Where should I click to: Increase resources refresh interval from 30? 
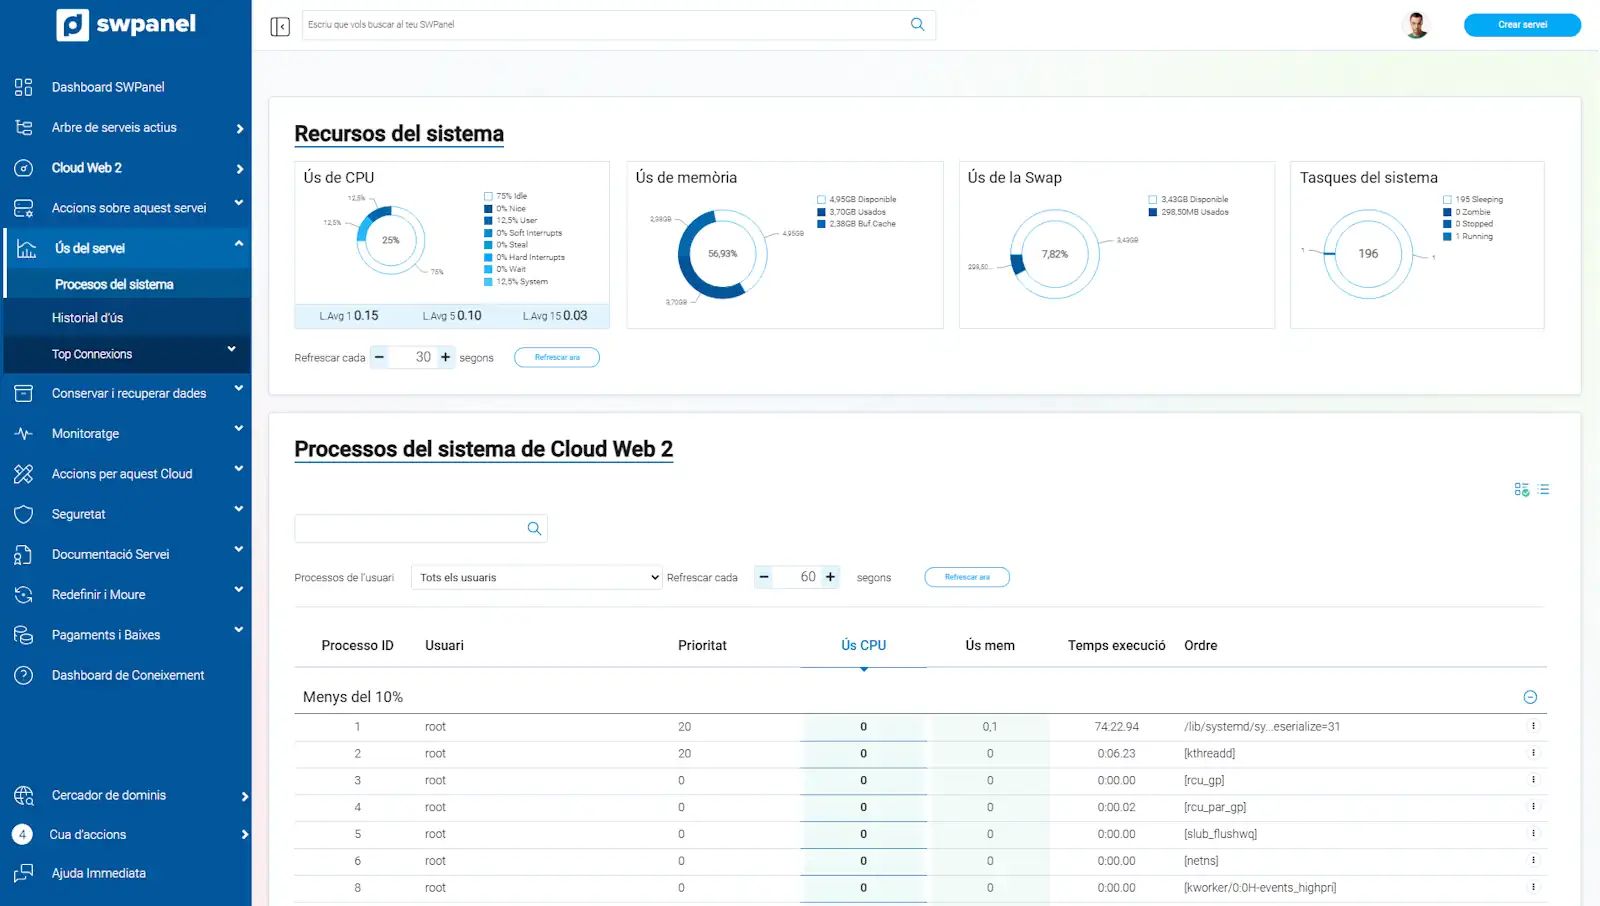(446, 357)
